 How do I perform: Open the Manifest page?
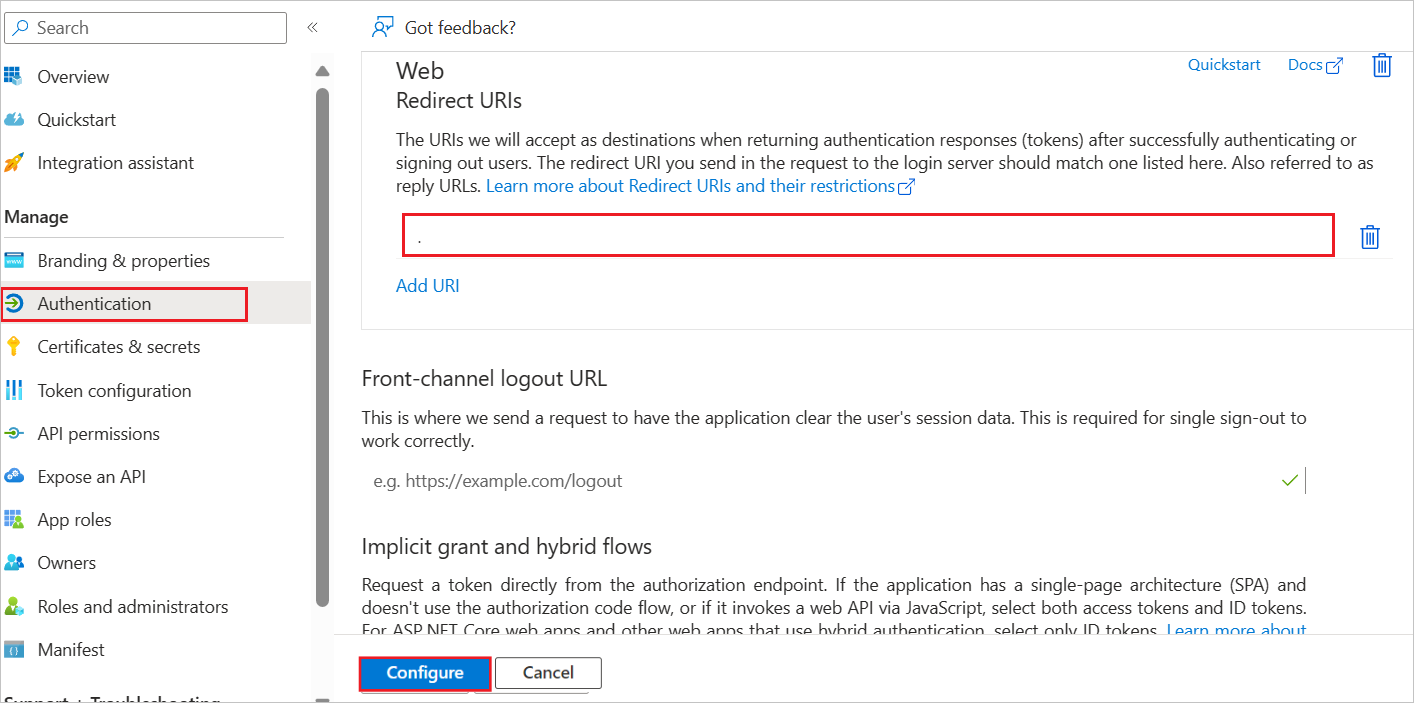tap(71, 649)
